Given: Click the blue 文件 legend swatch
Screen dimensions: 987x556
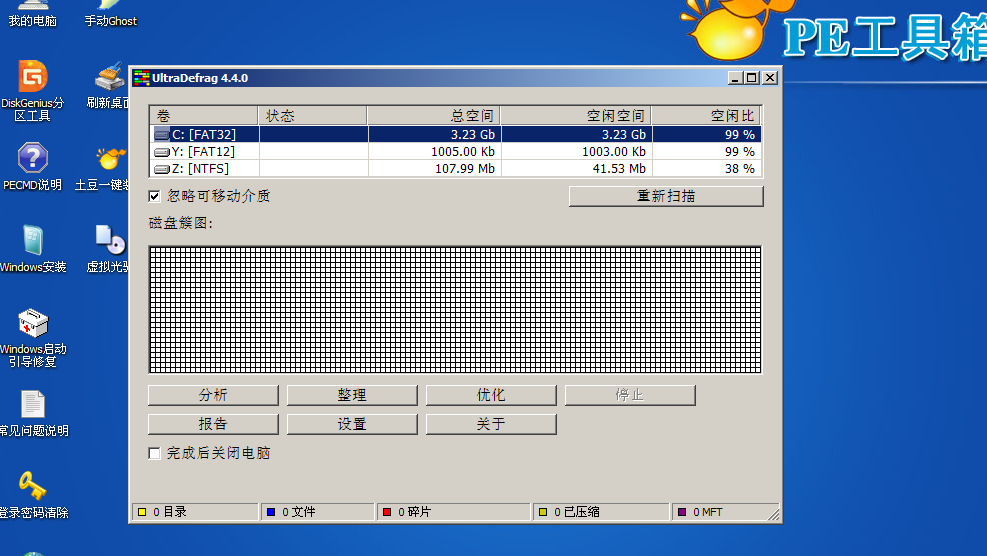Looking at the screenshot, I should click(271, 512).
